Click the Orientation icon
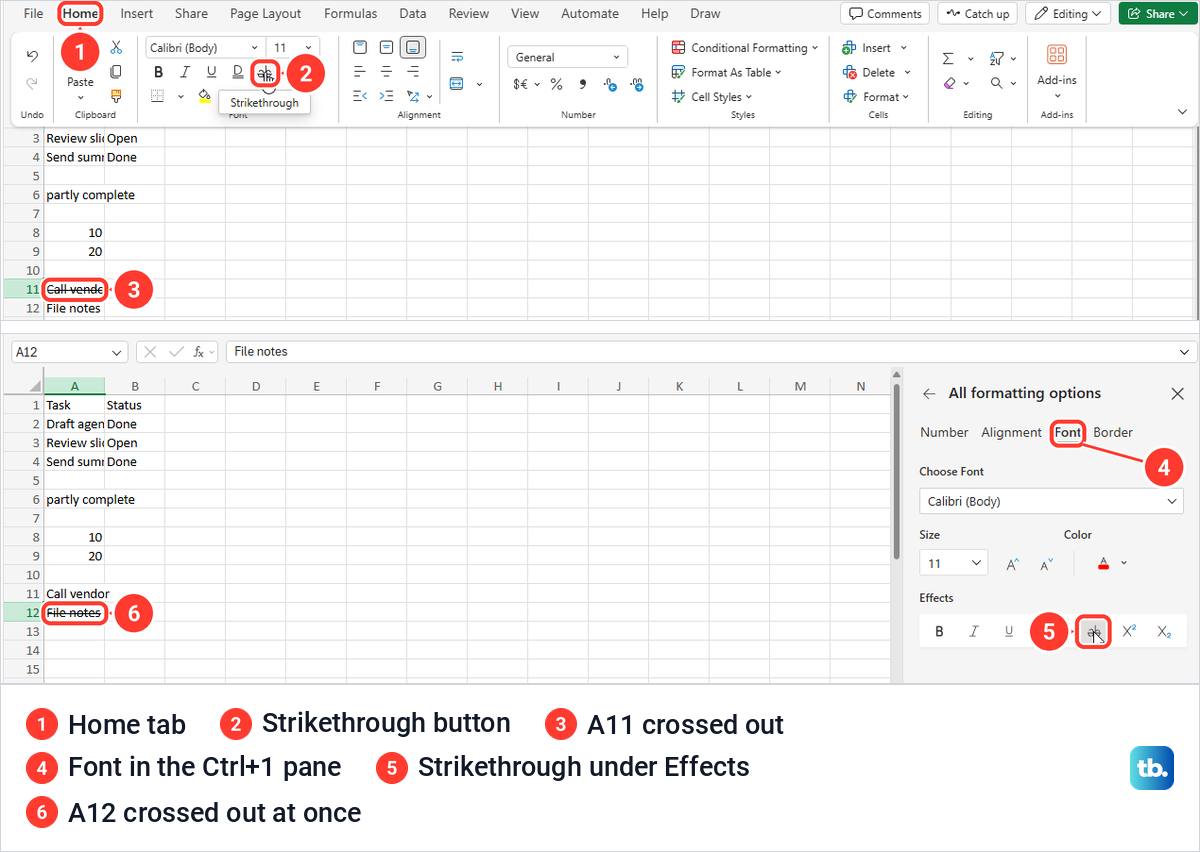Viewport: 1200px width, 852px height. [x=412, y=96]
